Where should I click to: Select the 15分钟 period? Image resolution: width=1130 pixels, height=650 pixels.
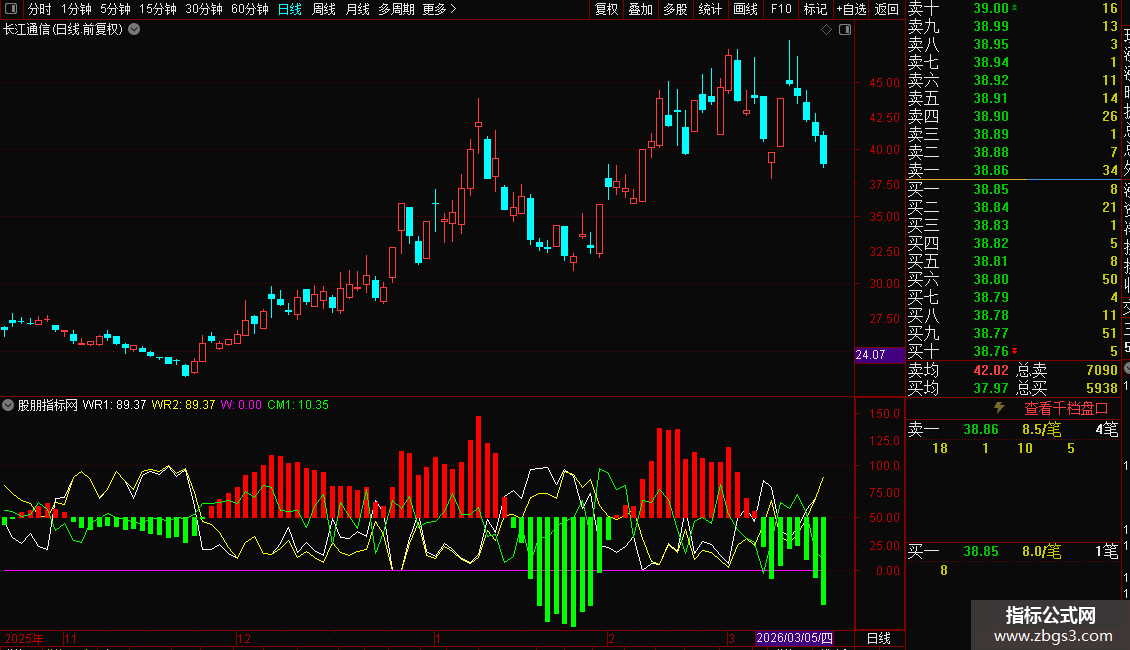click(x=158, y=9)
